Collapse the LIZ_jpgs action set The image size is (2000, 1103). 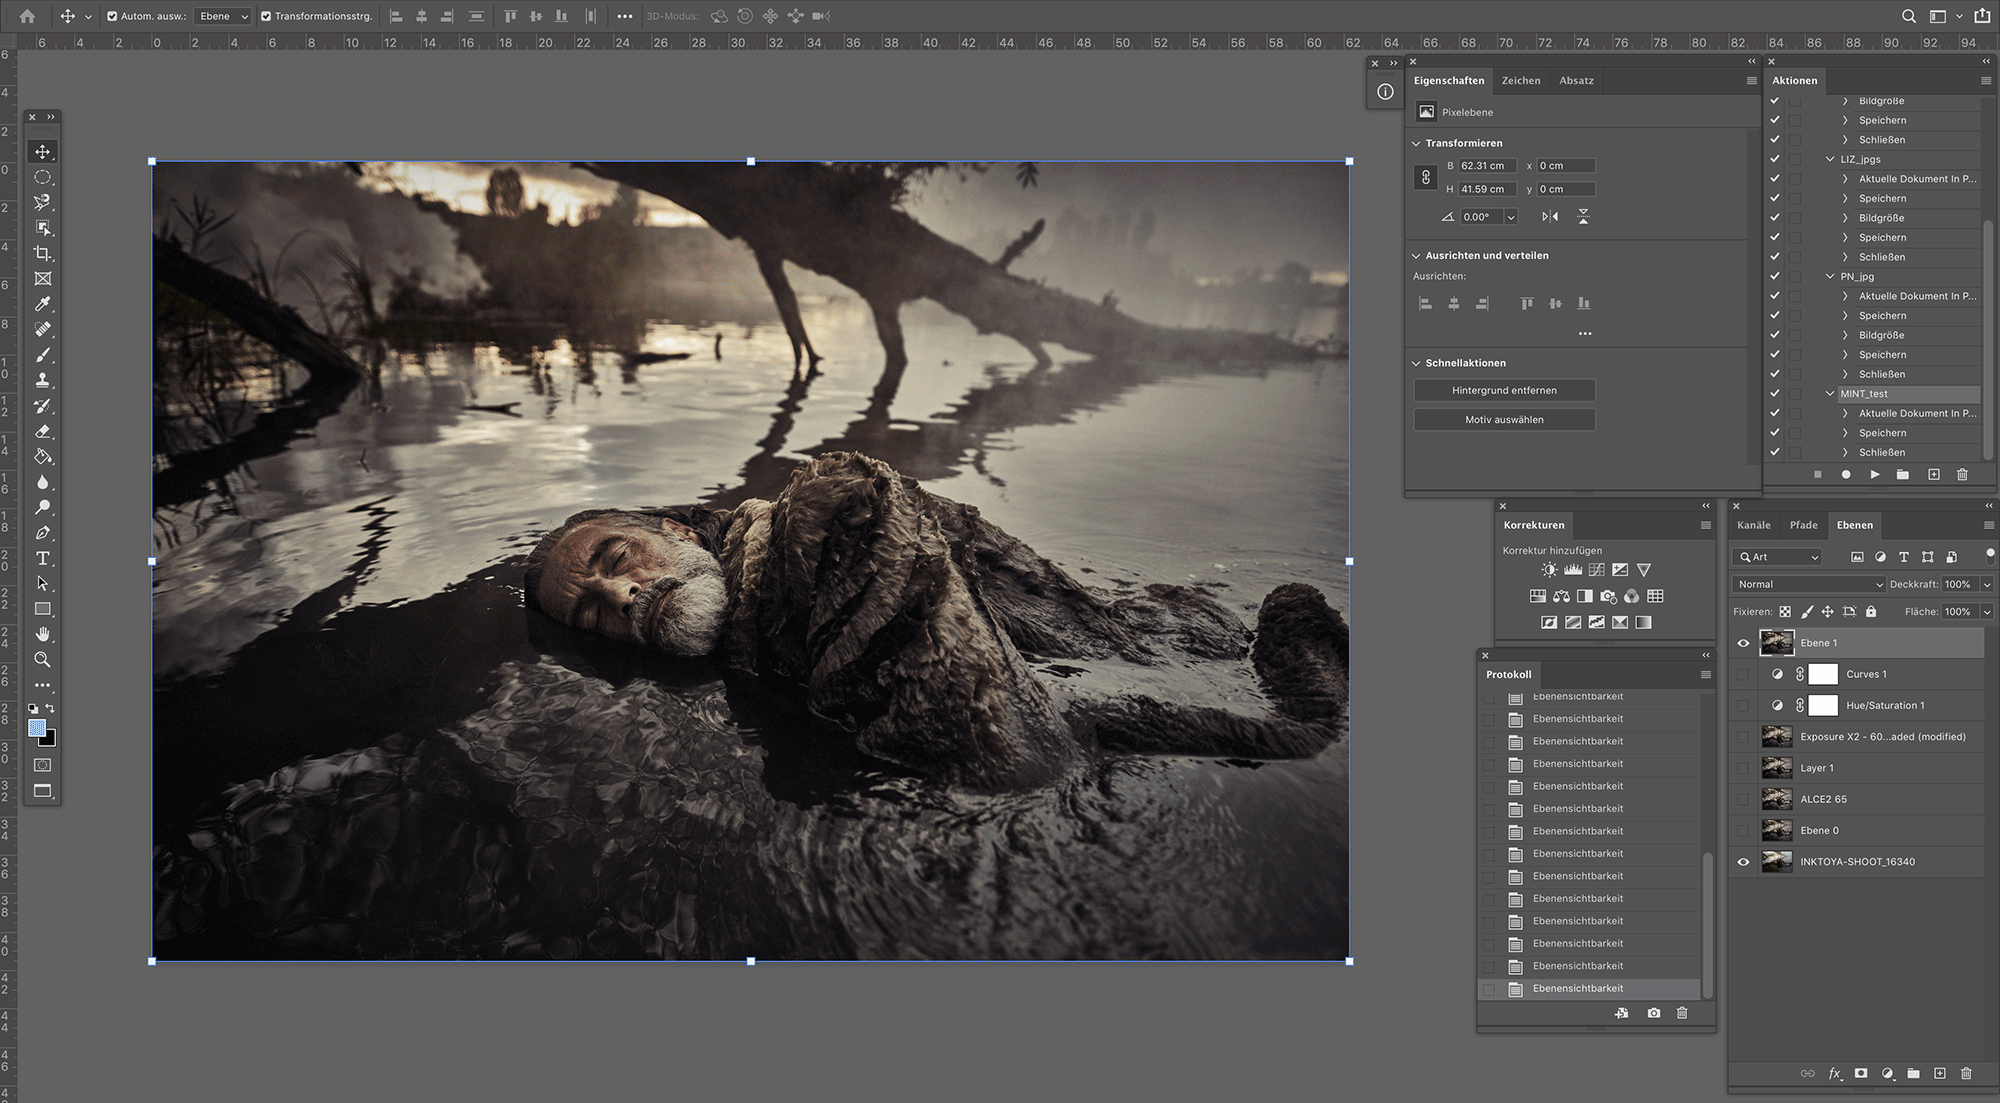tap(1830, 159)
